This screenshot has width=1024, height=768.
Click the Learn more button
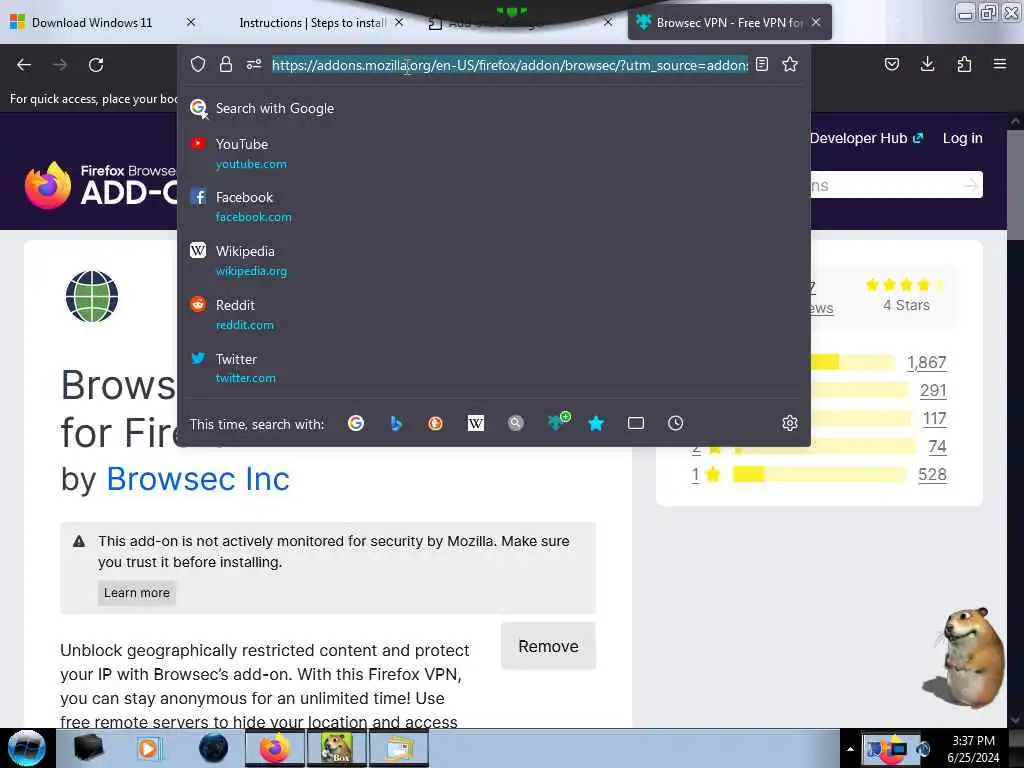coord(136,592)
